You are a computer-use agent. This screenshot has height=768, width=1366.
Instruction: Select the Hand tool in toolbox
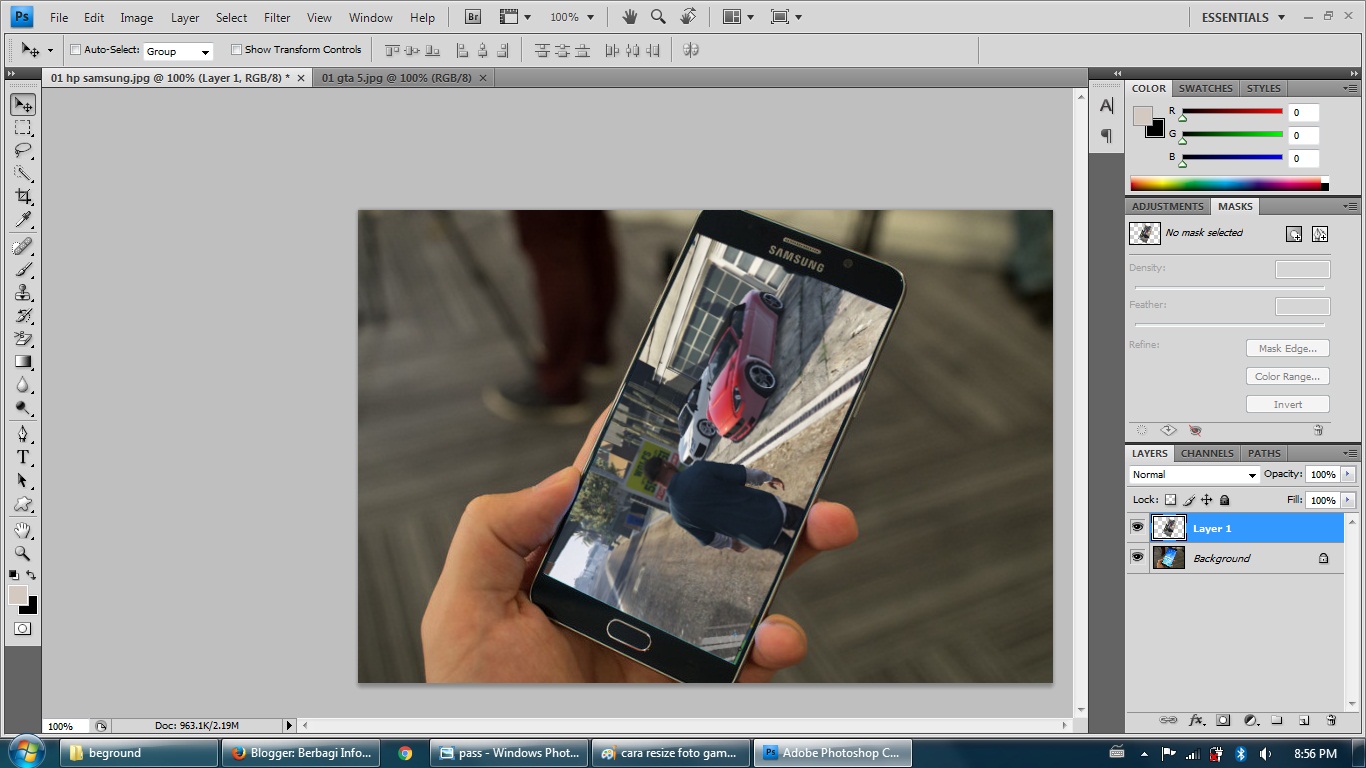pyautogui.click(x=23, y=530)
